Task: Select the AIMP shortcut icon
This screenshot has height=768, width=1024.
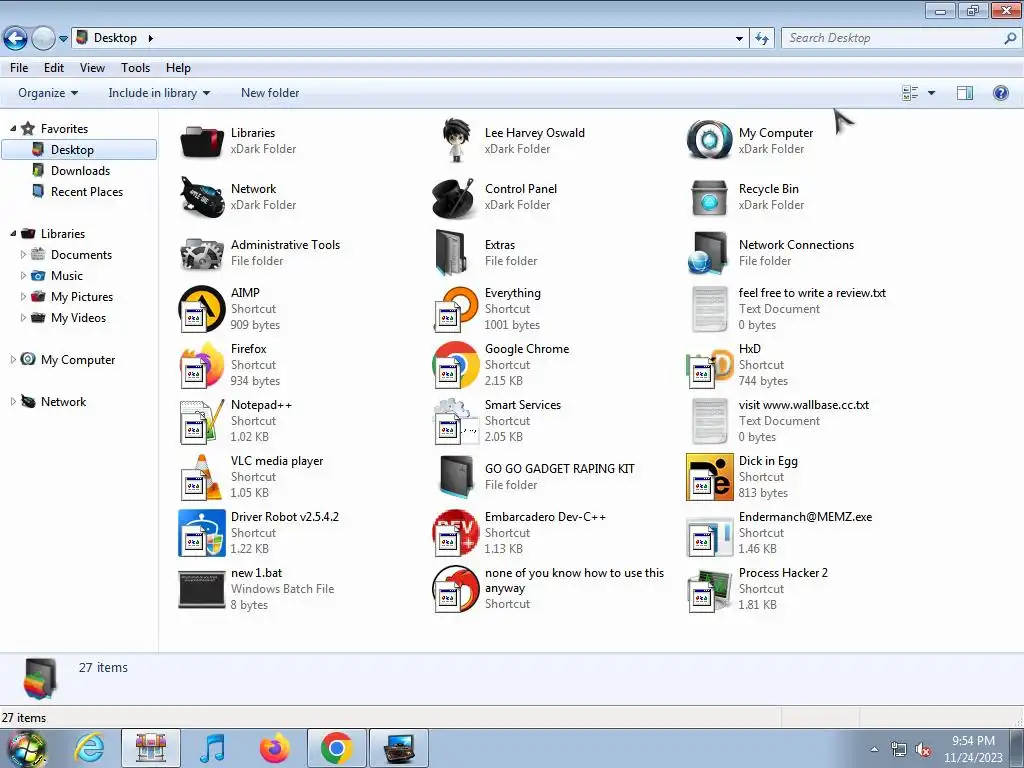Action: [202, 309]
